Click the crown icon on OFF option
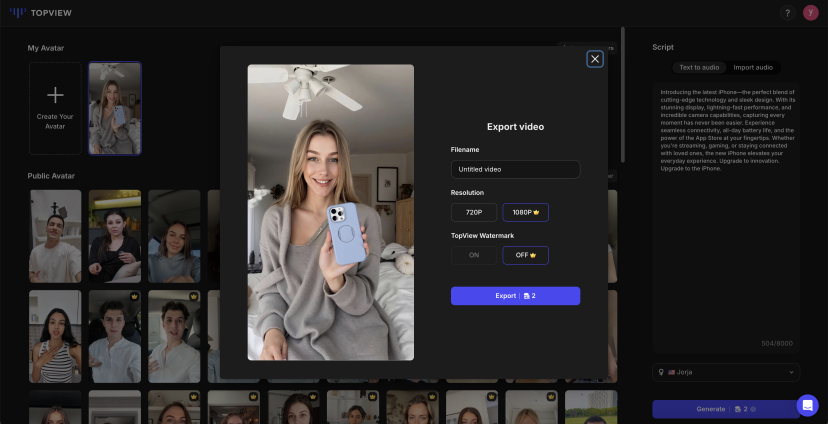 coord(533,255)
